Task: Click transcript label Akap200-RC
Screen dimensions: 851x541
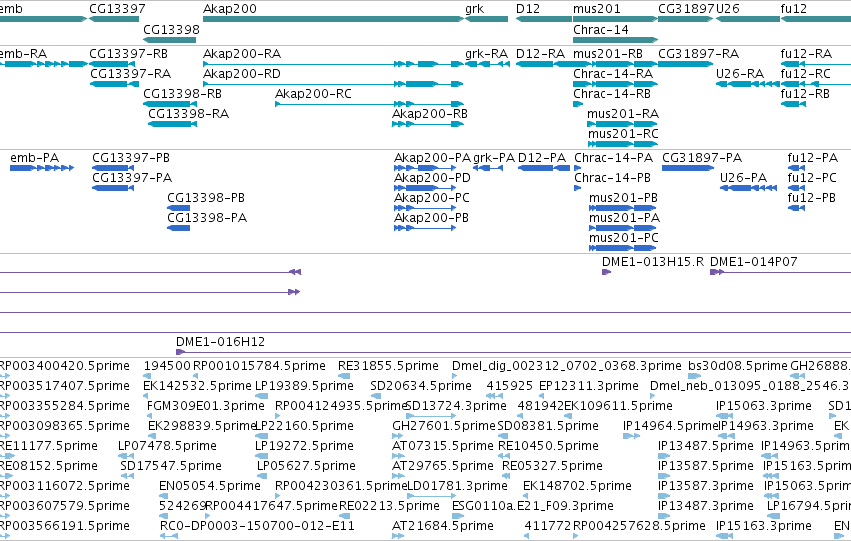Action: click(313, 94)
